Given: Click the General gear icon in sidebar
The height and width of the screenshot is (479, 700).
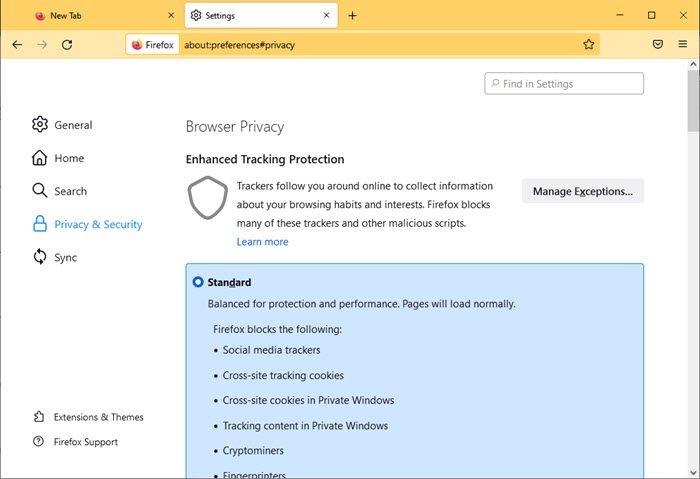Looking at the screenshot, I should (x=40, y=125).
